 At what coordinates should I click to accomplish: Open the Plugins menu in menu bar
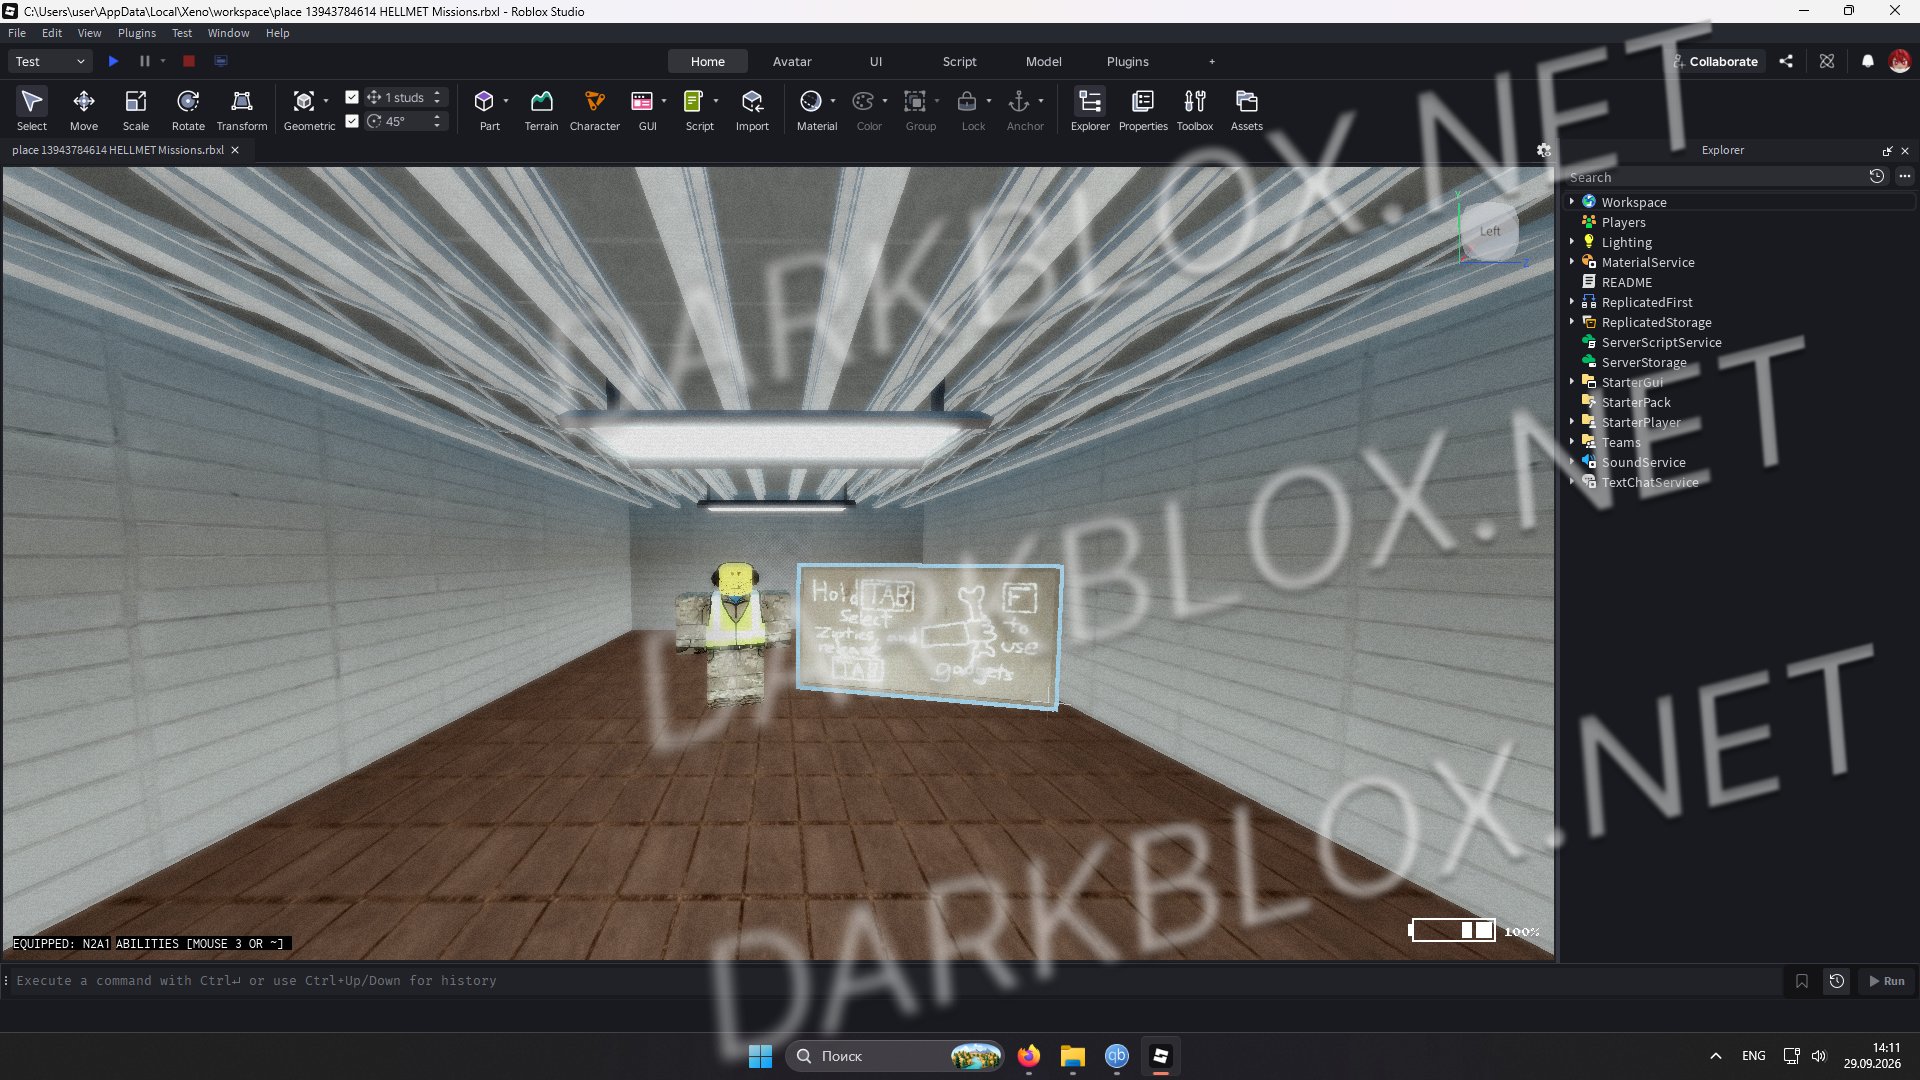click(x=137, y=33)
